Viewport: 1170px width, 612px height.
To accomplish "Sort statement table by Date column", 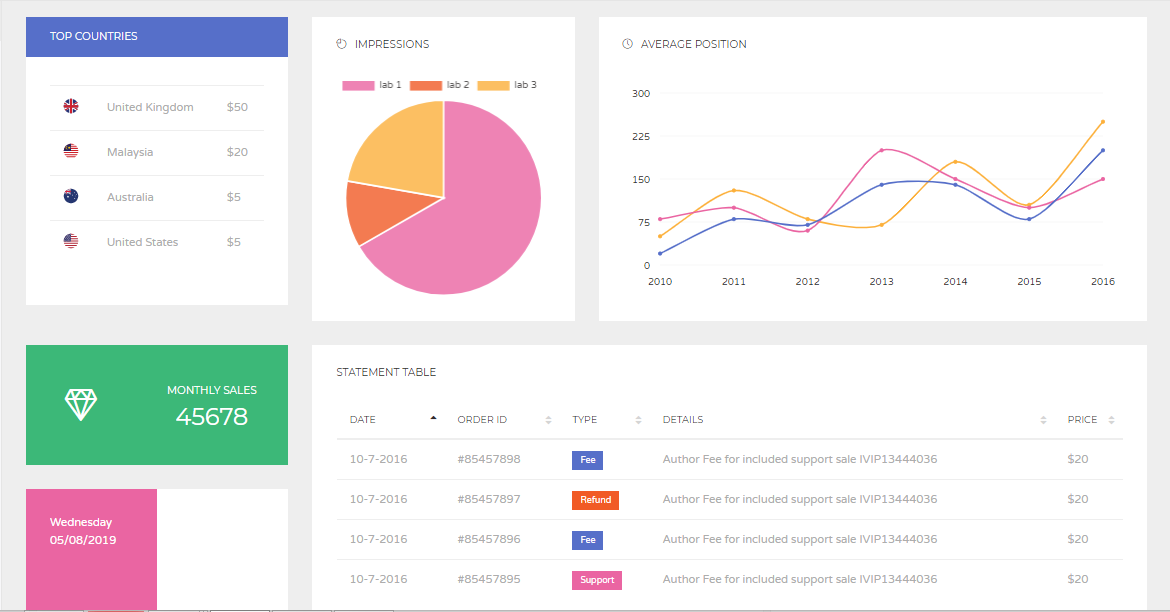I will pos(363,420).
